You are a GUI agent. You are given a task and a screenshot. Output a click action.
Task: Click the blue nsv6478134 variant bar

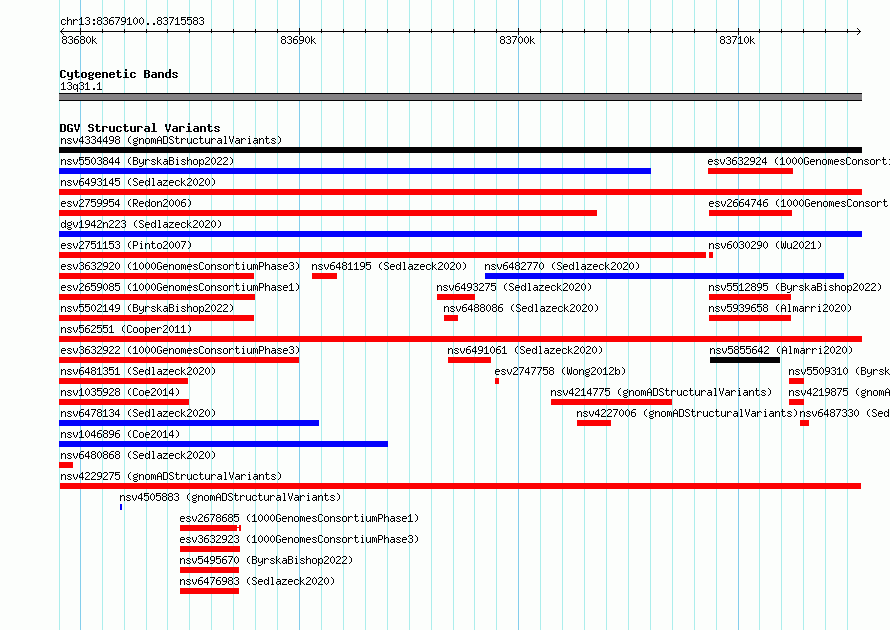(x=189, y=423)
